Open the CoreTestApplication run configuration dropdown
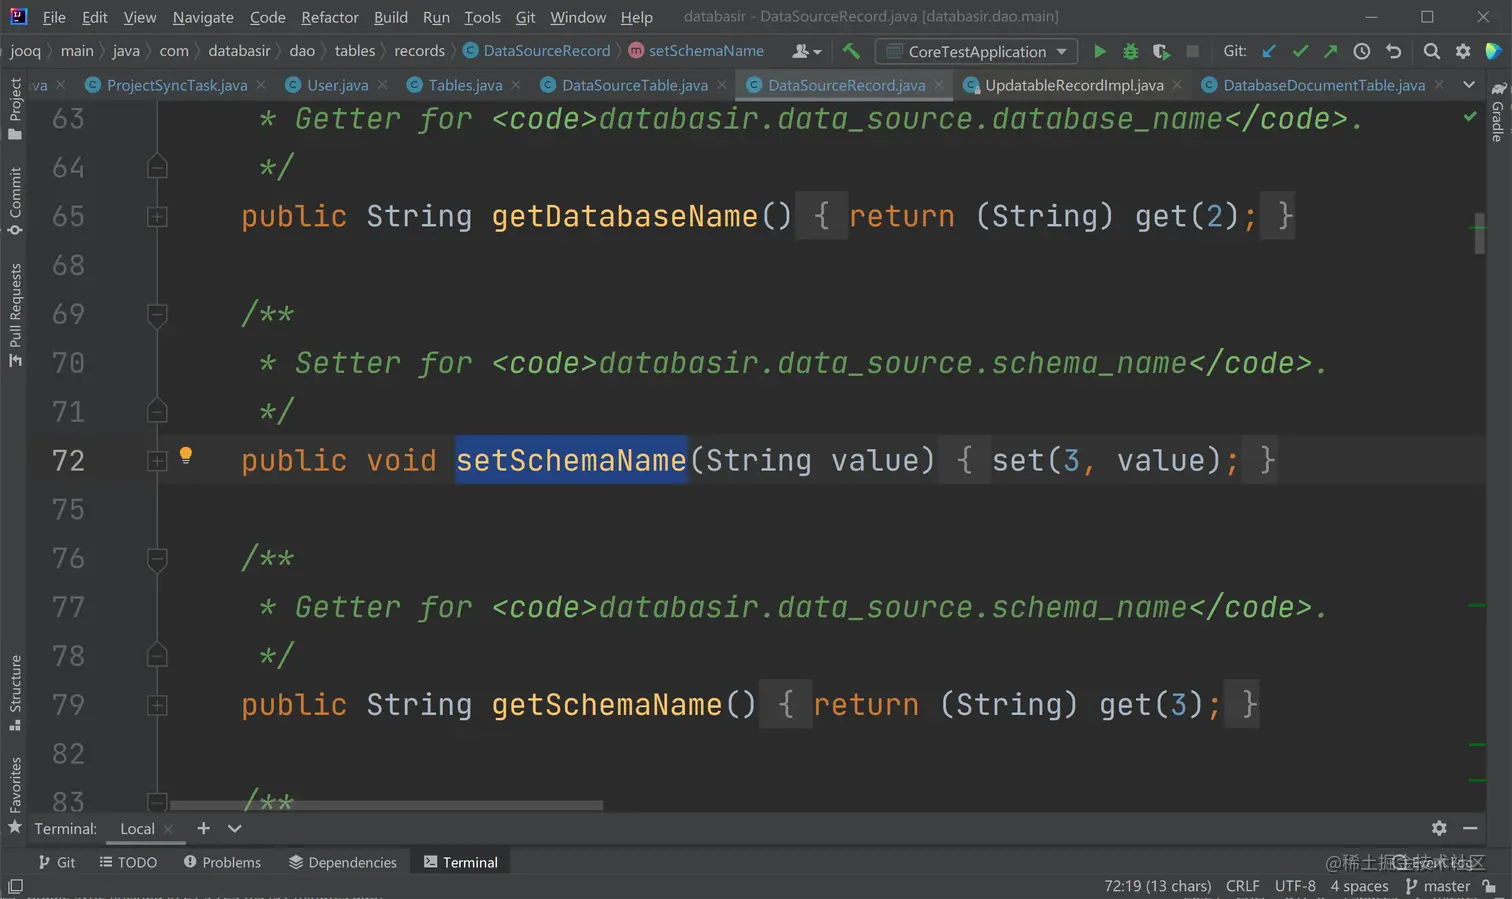 977,51
